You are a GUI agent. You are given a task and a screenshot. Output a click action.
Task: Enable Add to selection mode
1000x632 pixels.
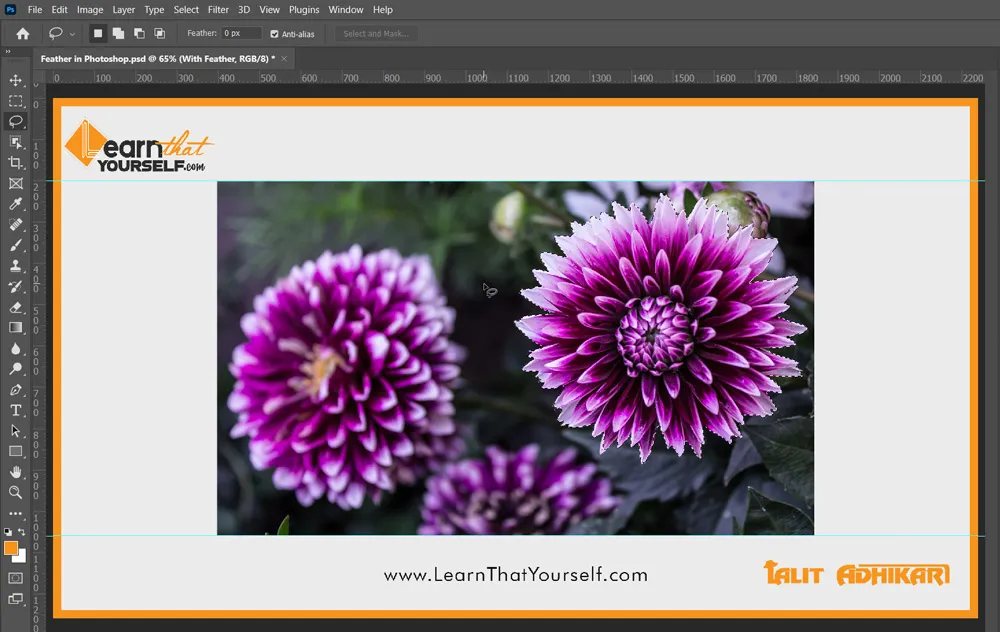118,34
